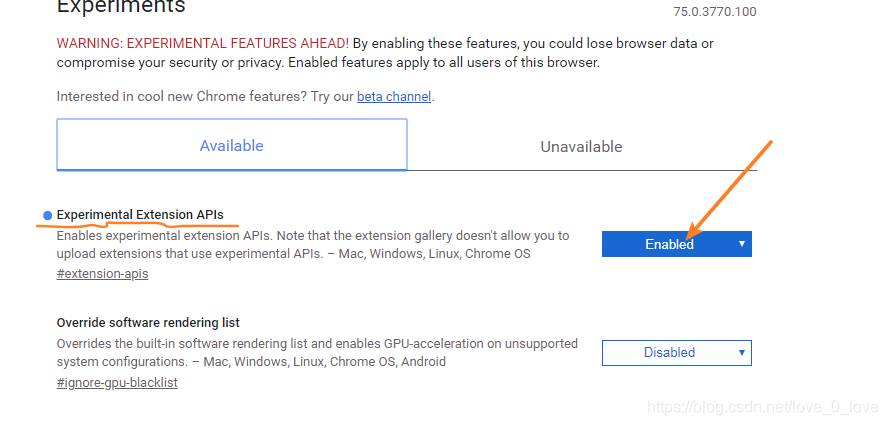This screenshot has width=888, height=425.
Task: Follow the #extension-apis anchor link
Action: pyautogui.click(x=102, y=273)
